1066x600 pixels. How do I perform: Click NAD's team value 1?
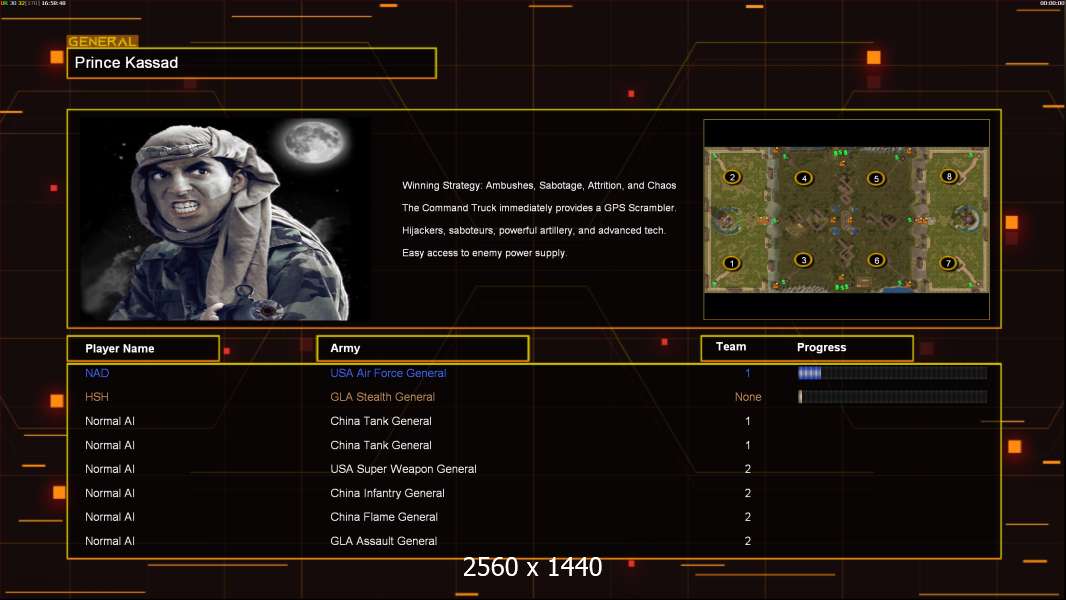pyautogui.click(x=748, y=373)
